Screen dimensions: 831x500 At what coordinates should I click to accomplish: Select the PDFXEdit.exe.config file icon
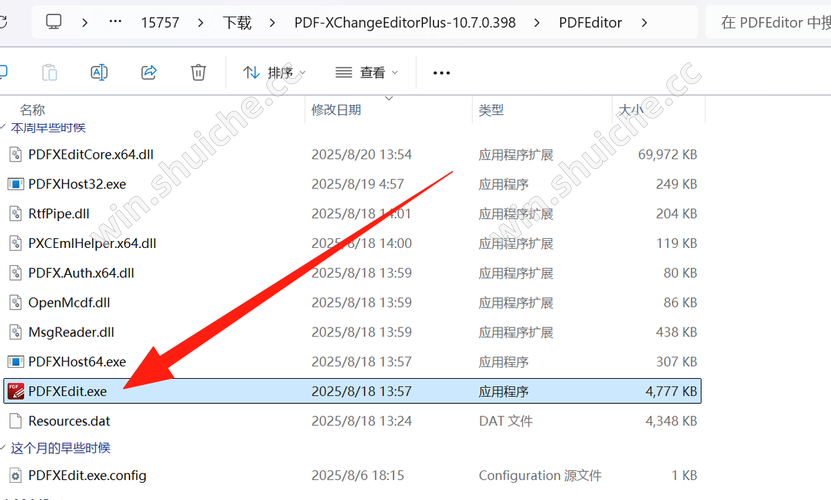click(x=16, y=476)
